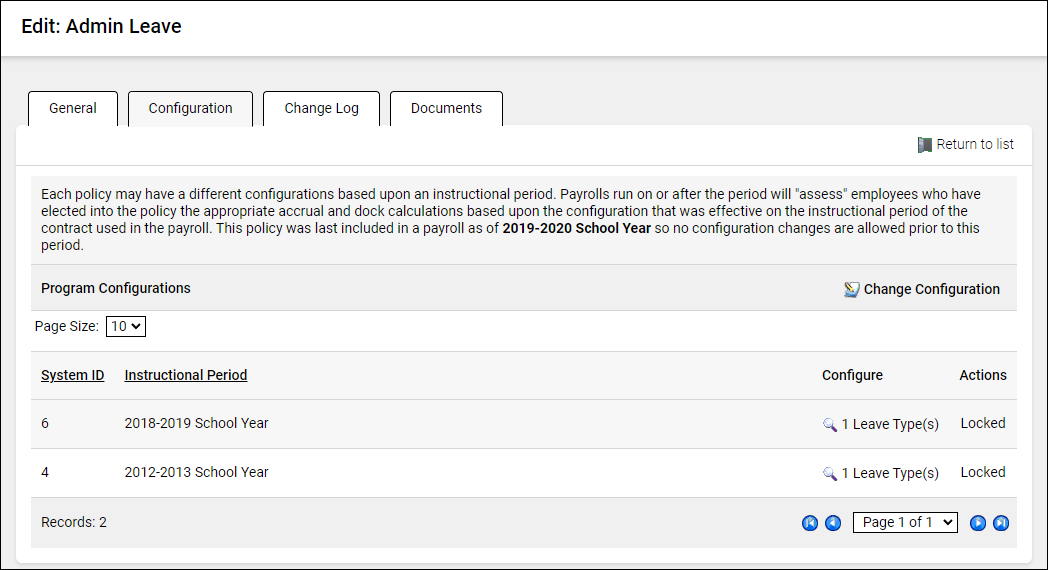The width and height of the screenshot is (1048, 570).
Task: Open 1 Leave Type(s) for 2012-2013 row
Action: coord(890,473)
